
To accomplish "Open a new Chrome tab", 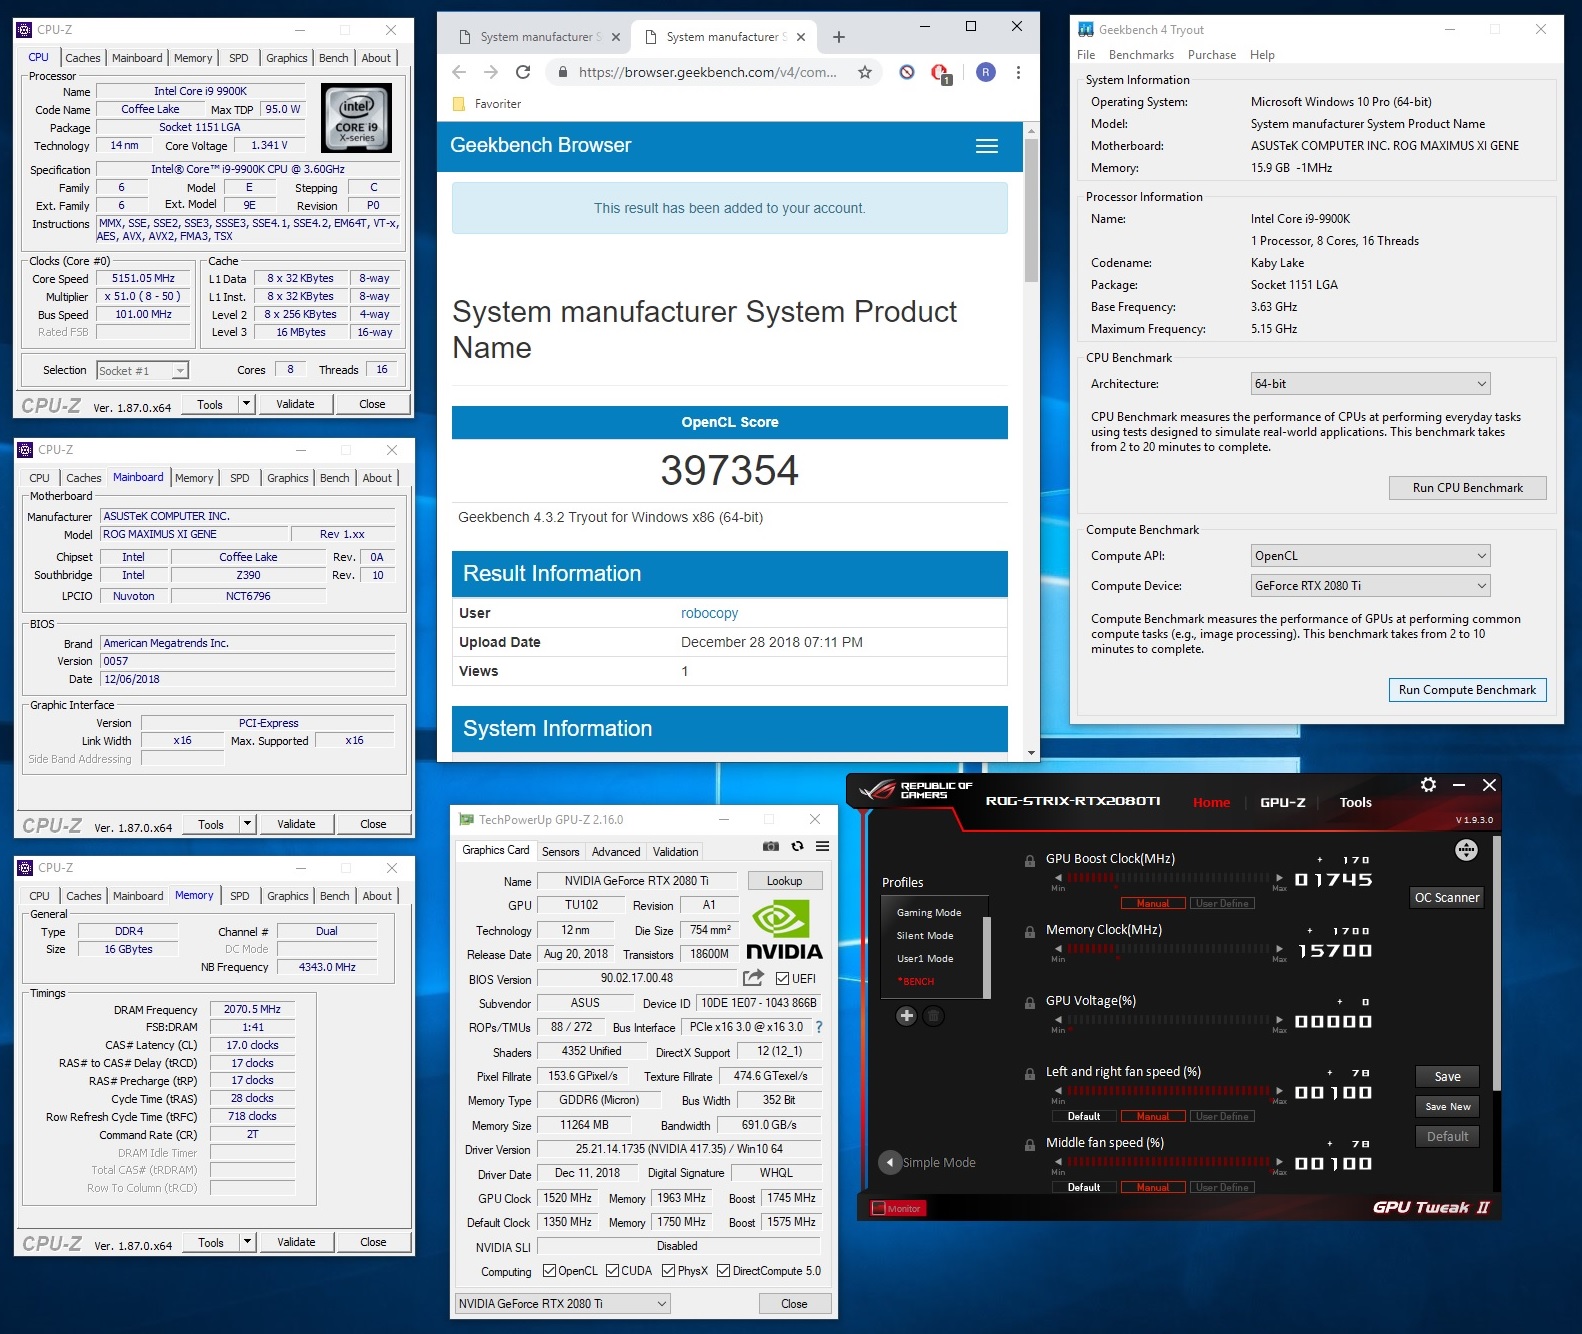I will (x=839, y=37).
